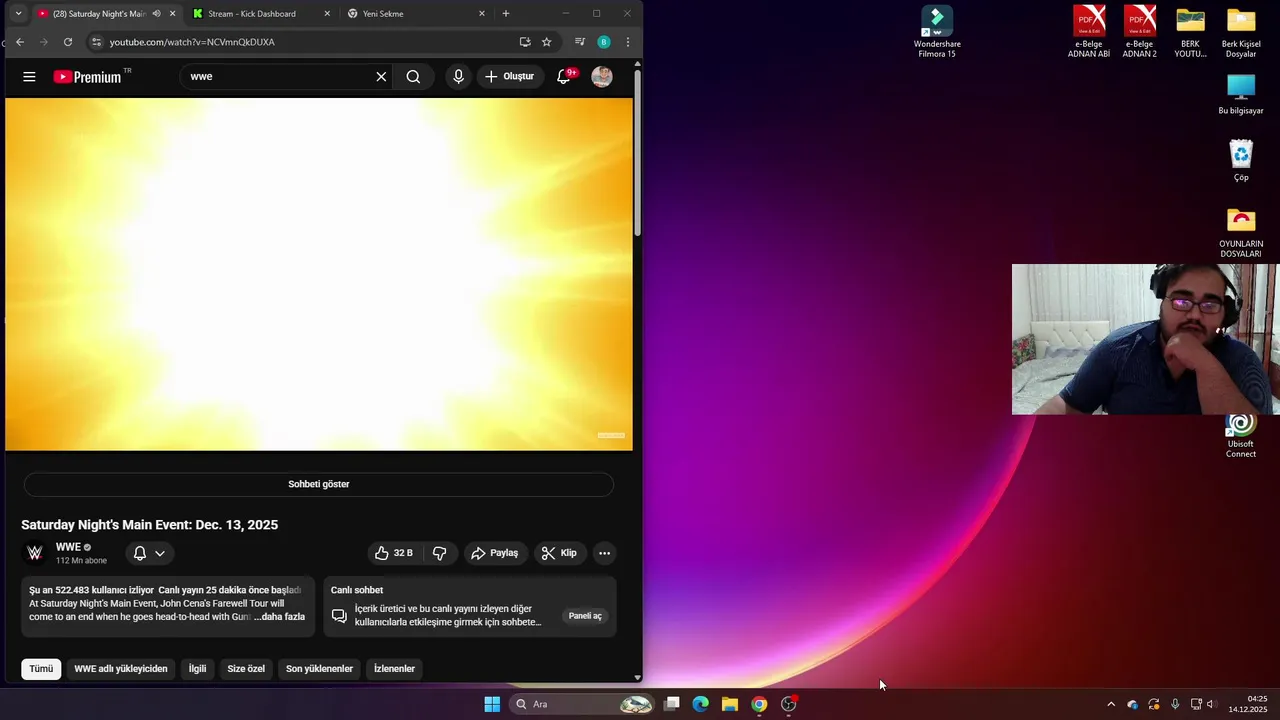The width and height of the screenshot is (1280, 720).
Task: Open Chrome media controls icon
Action: [x=580, y=42]
